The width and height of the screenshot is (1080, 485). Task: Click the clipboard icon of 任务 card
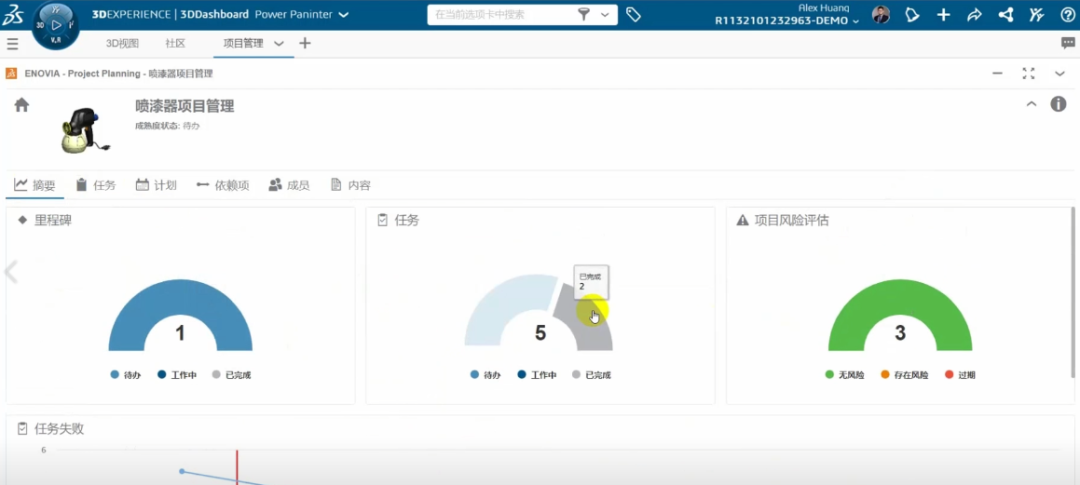tap(383, 220)
